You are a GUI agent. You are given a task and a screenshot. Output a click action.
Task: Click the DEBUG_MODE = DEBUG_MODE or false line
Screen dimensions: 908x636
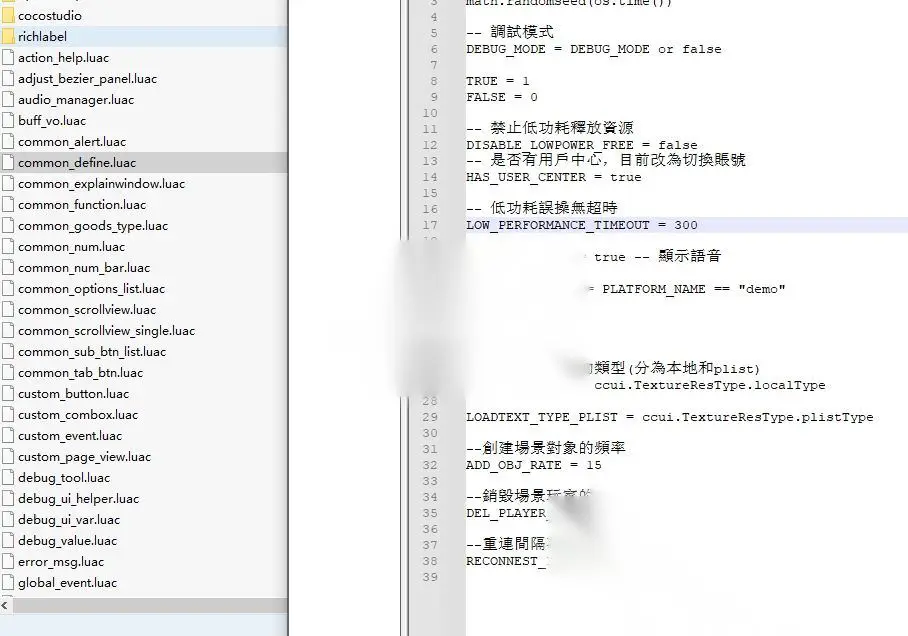(594, 49)
